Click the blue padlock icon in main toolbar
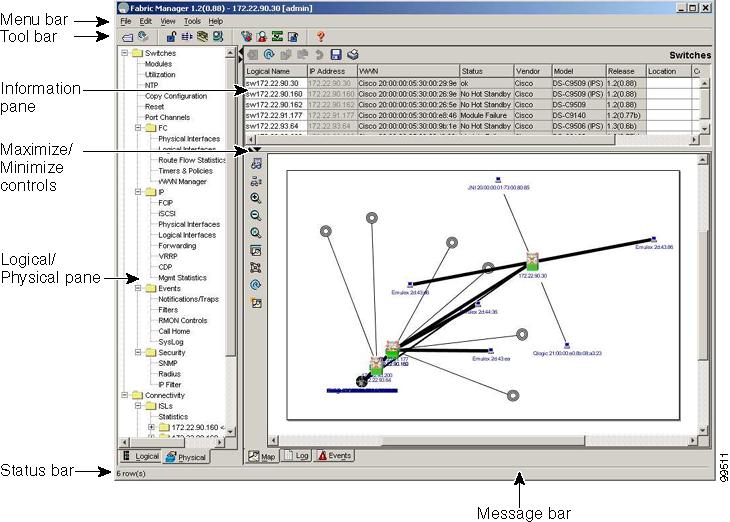This screenshot has height=522, width=730. [171, 36]
